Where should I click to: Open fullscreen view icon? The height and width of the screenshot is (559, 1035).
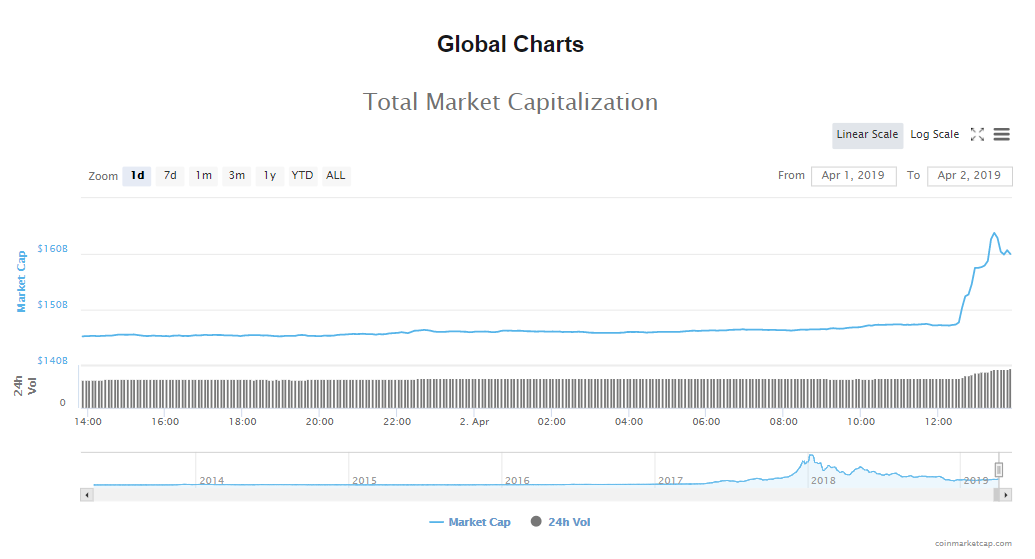click(x=977, y=135)
